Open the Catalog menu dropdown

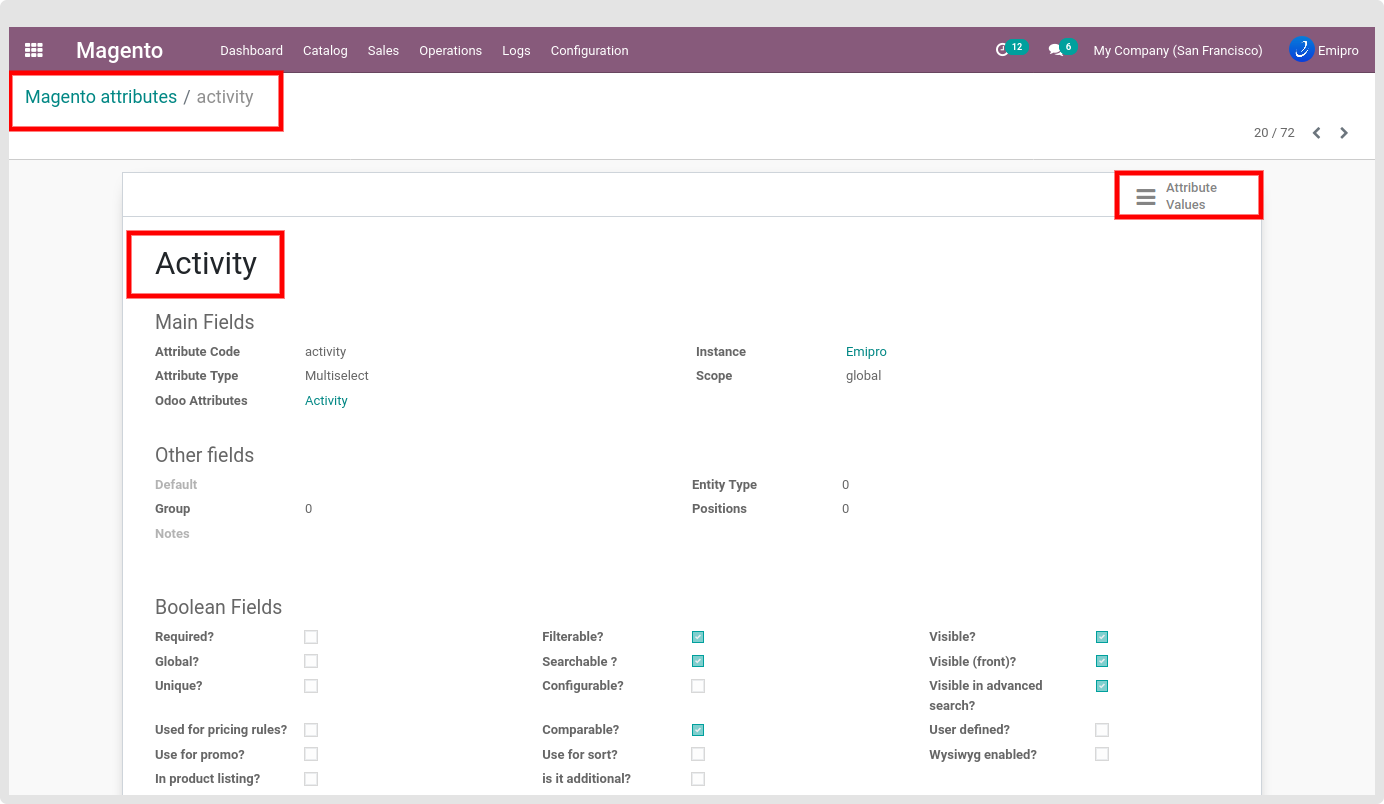[325, 51]
